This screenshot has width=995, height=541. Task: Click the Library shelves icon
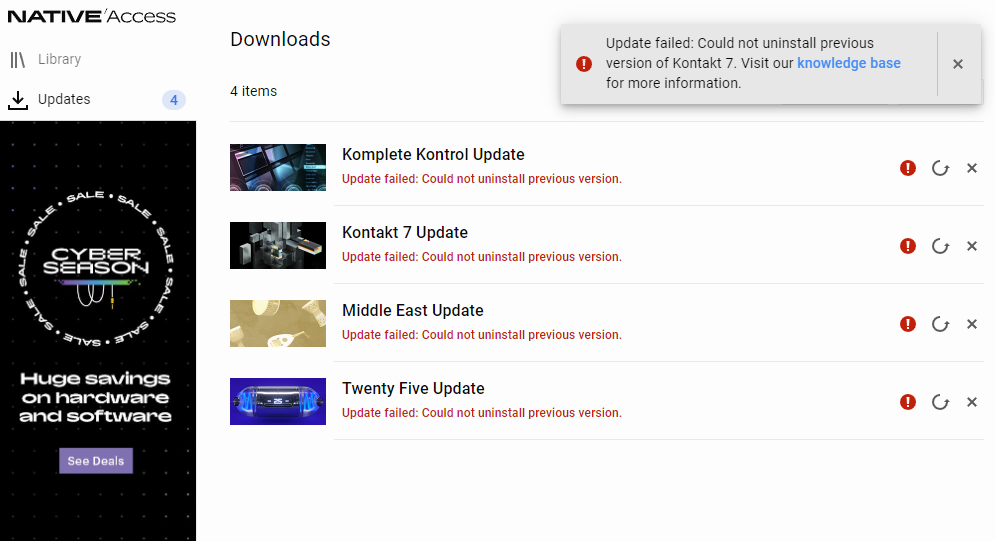tap(18, 60)
